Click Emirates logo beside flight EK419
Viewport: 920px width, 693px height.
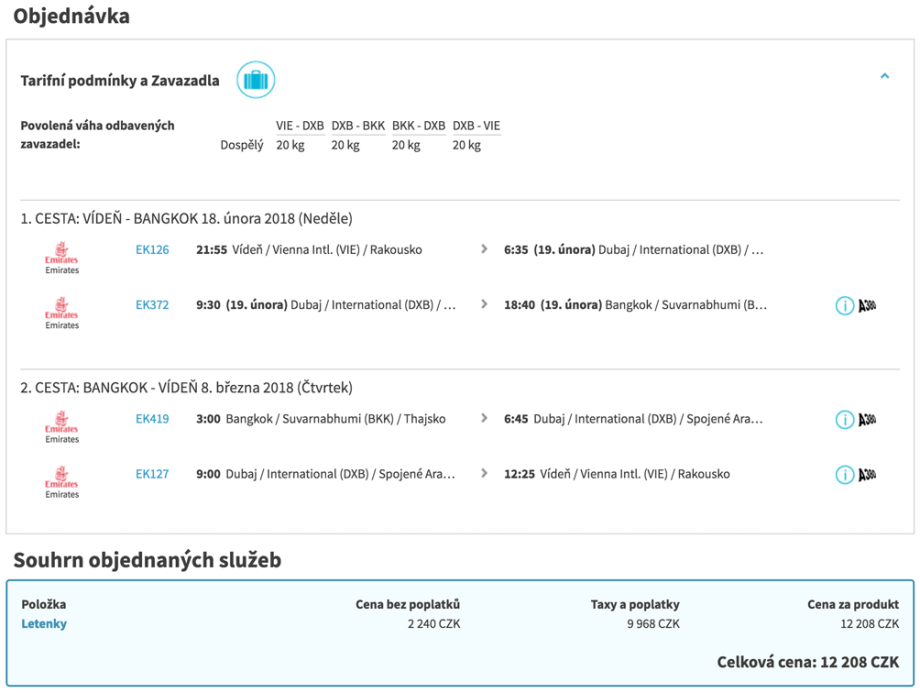point(62,426)
